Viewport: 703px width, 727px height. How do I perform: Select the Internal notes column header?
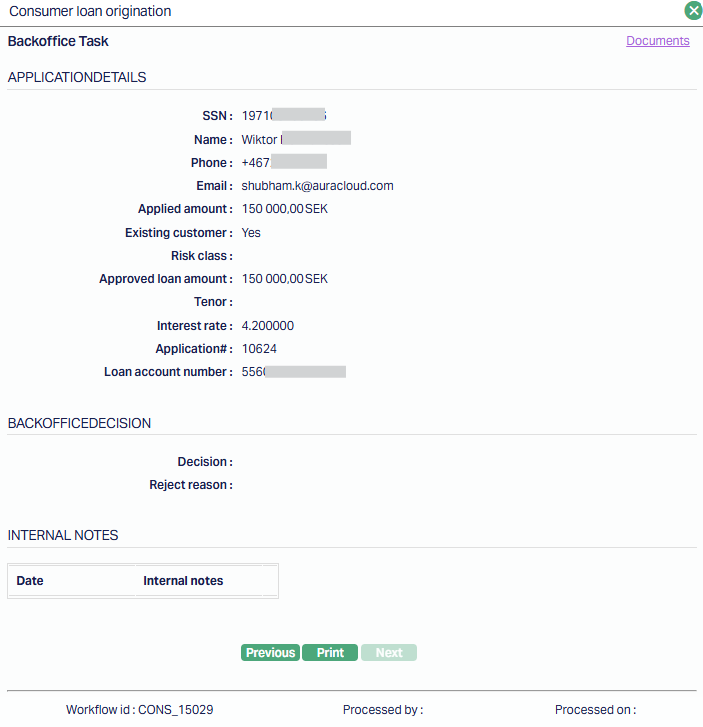click(183, 581)
